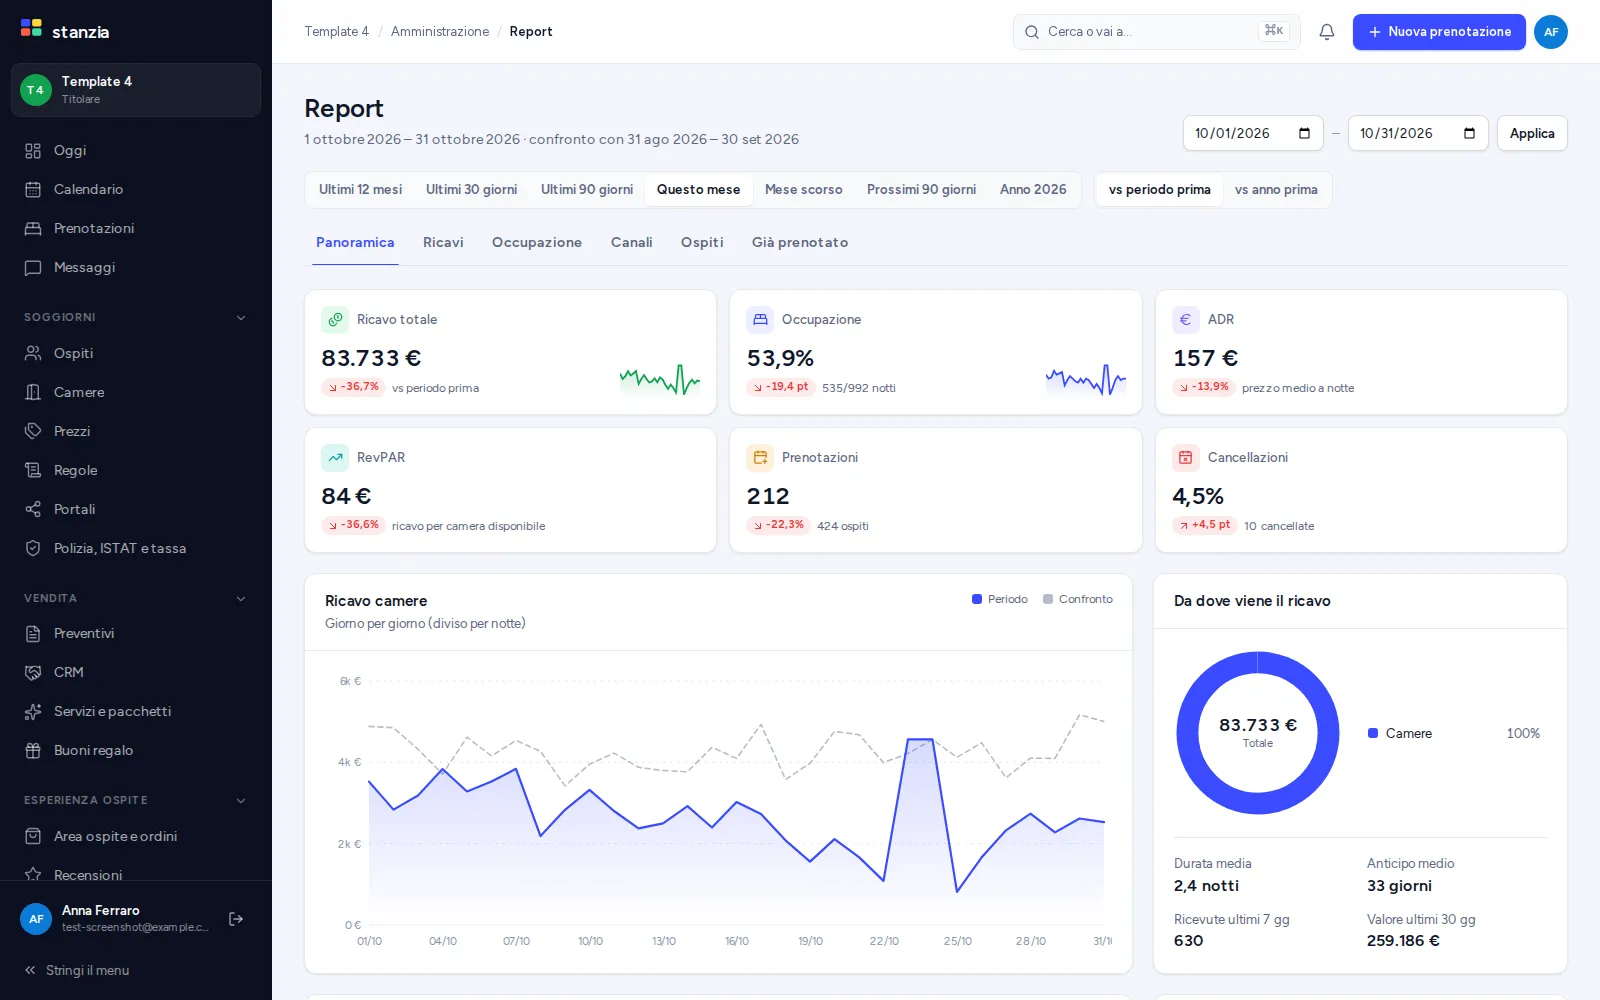This screenshot has width=1600, height=1000.
Task: Choose the 'Ultimi 12 mesi' range
Action: (360, 189)
